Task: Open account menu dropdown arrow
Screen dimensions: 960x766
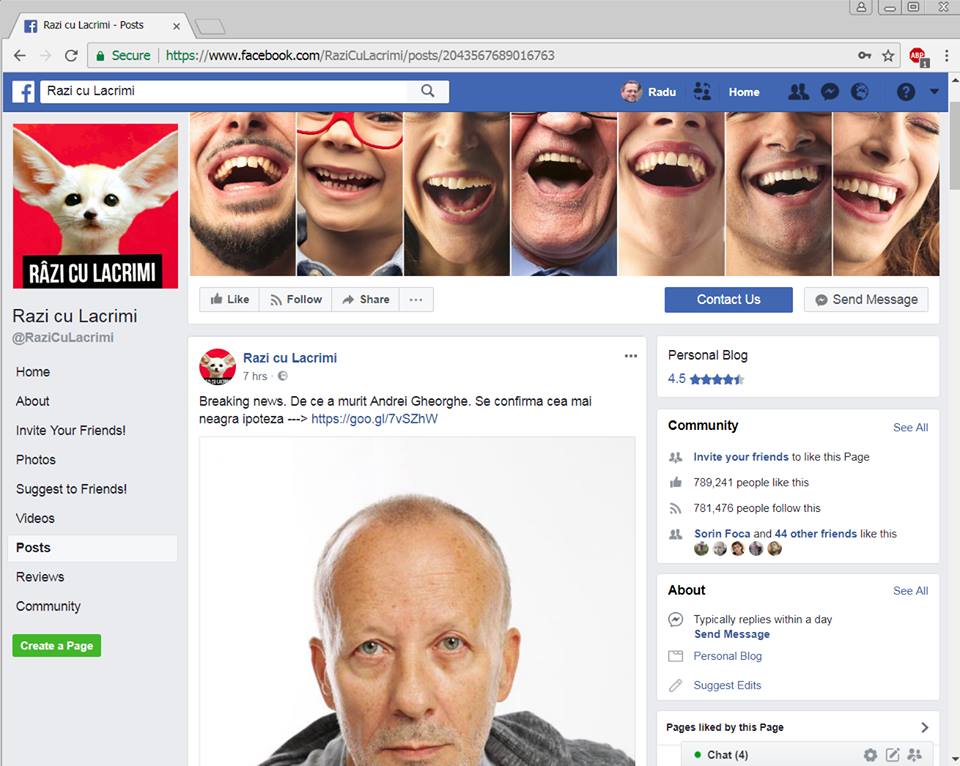Action: click(934, 92)
